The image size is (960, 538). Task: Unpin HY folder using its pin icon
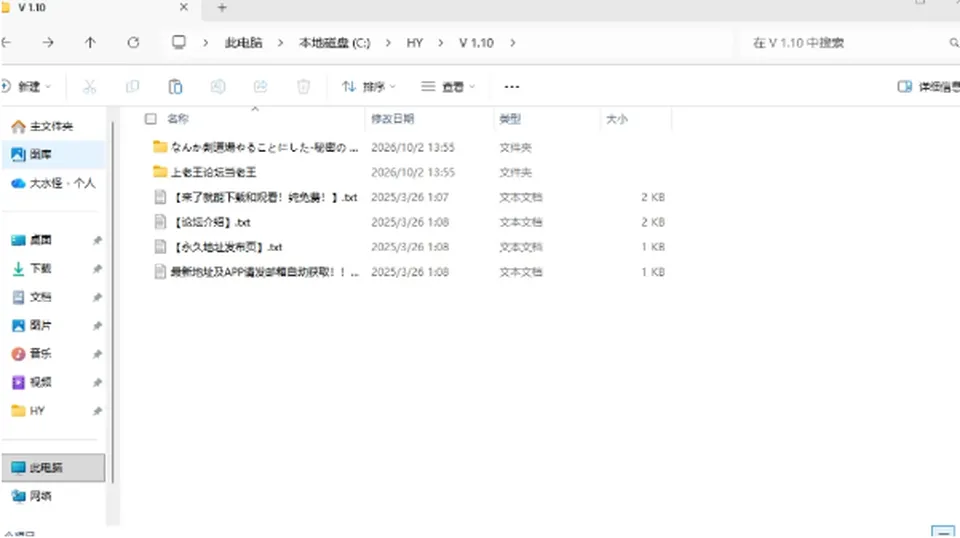coord(97,411)
